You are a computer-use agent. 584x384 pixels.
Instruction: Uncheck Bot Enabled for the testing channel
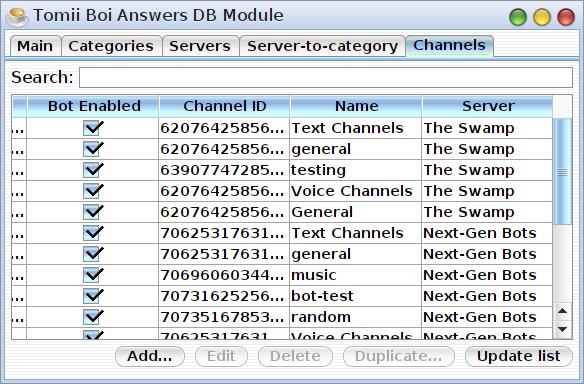tap(92, 170)
